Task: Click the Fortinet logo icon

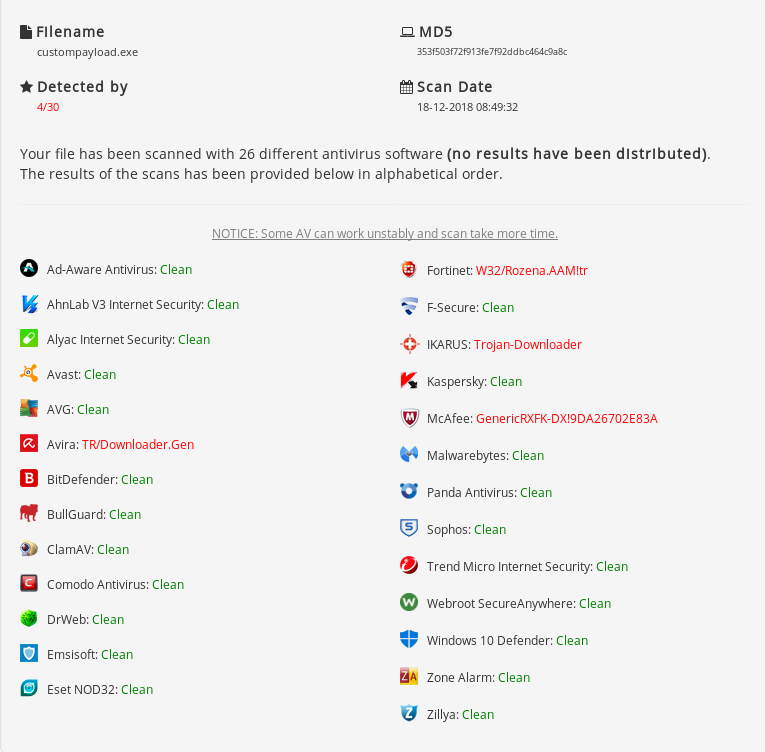Action: pos(409,270)
